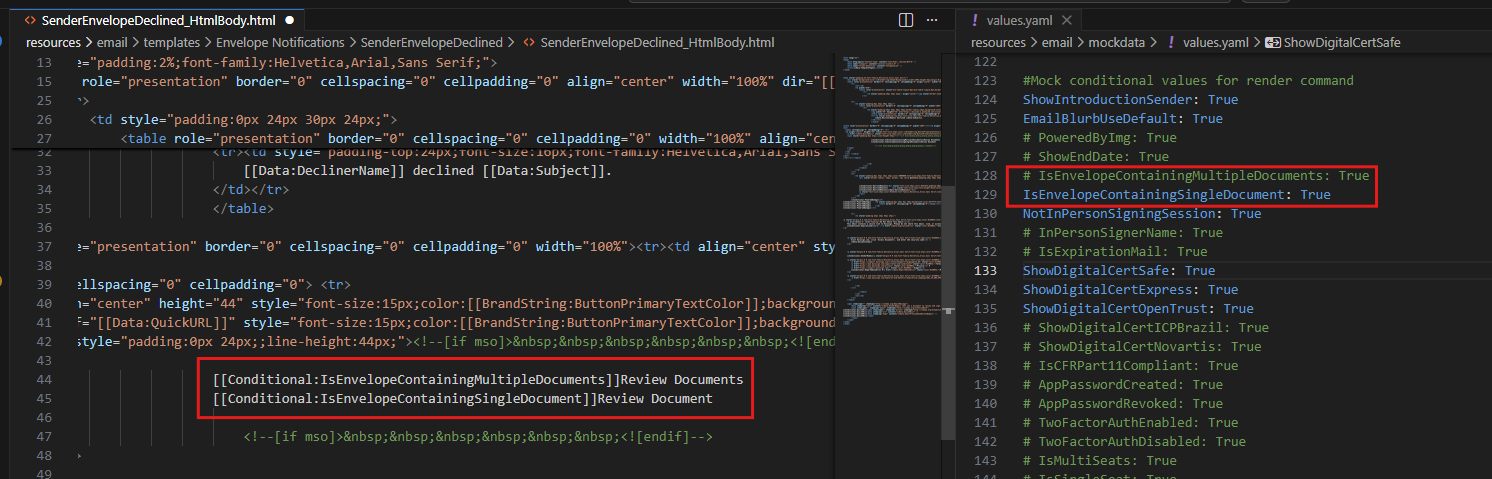Click the 'EmailBlurbUseDefault: True' line
1492x479 pixels.
pos(1123,118)
